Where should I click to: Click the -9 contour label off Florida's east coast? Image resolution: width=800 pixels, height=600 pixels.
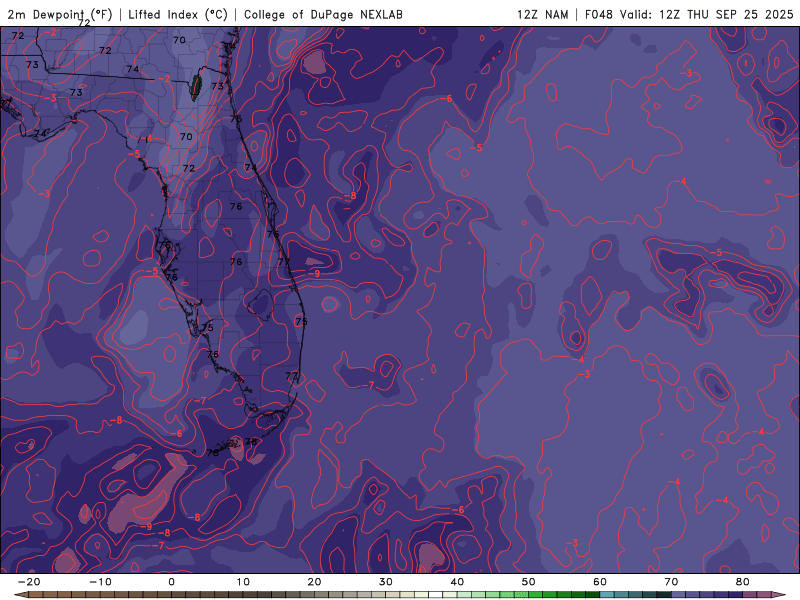tap(314, 273)
